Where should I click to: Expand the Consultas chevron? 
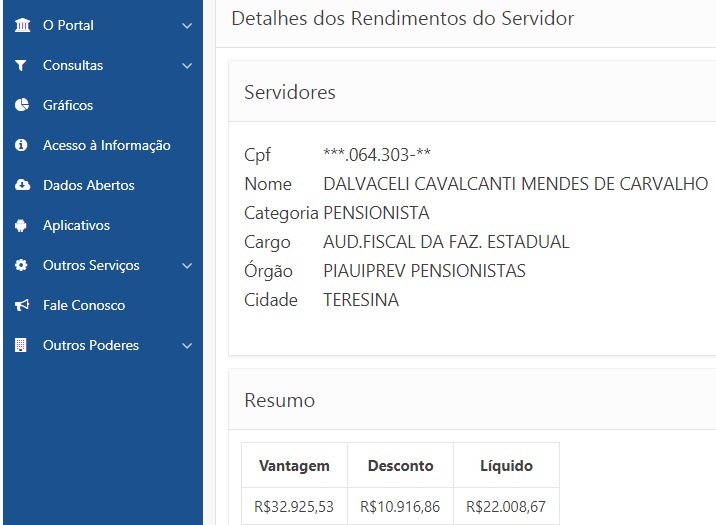187,66
